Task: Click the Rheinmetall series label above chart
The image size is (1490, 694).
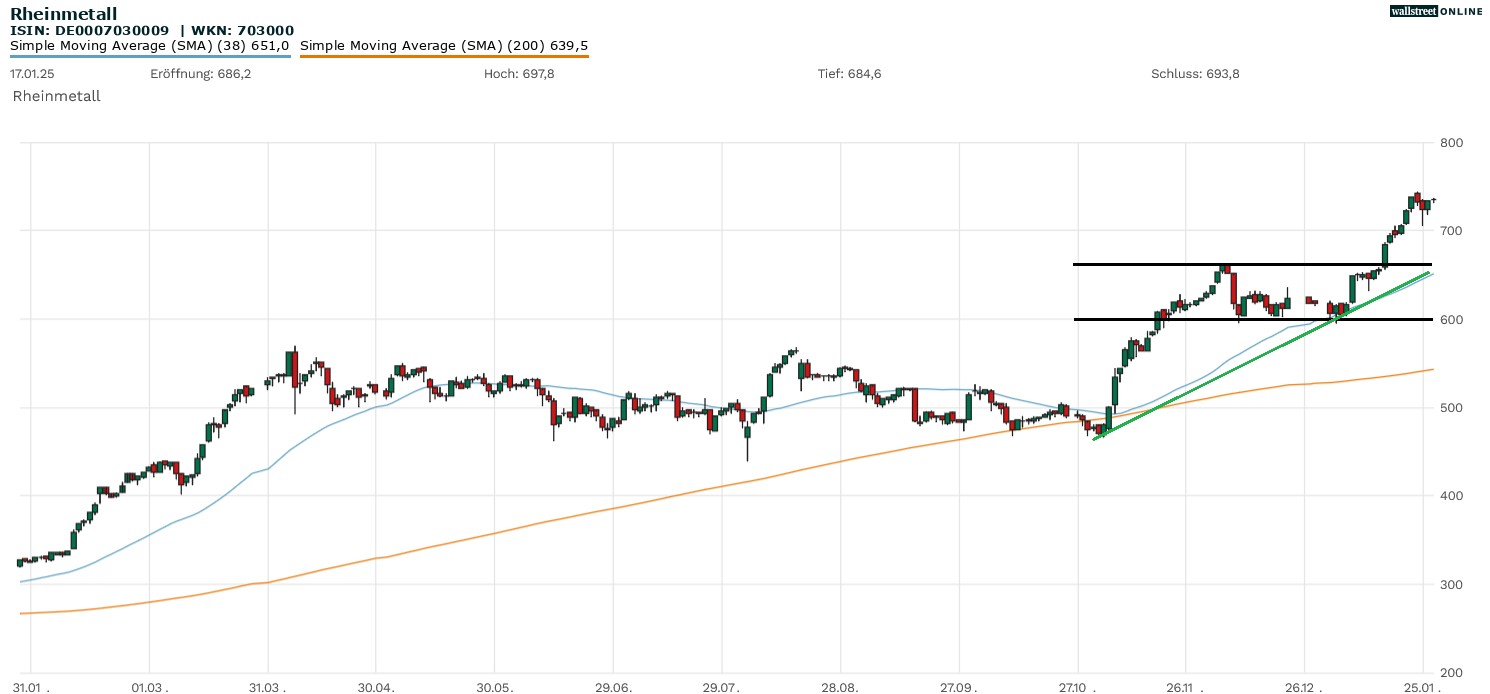Action: click(57, 96)
